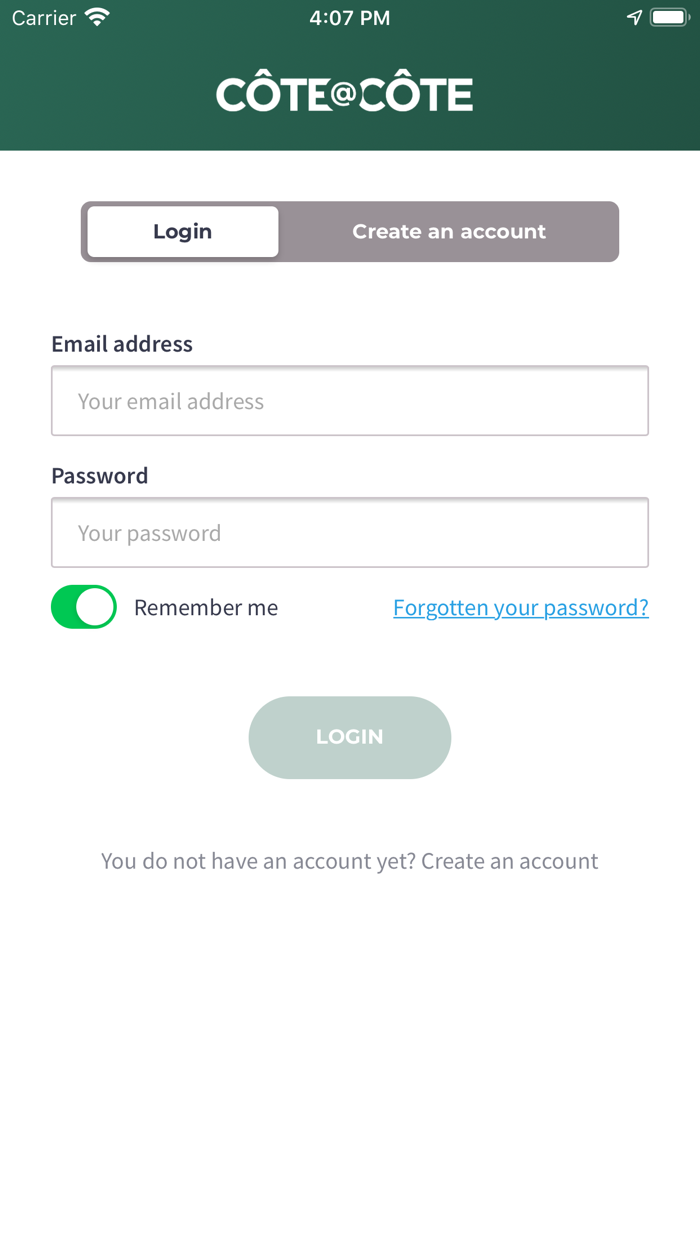Tap the Carrier label in status bar
The image size is (700, 1244).
coord(43,18)
